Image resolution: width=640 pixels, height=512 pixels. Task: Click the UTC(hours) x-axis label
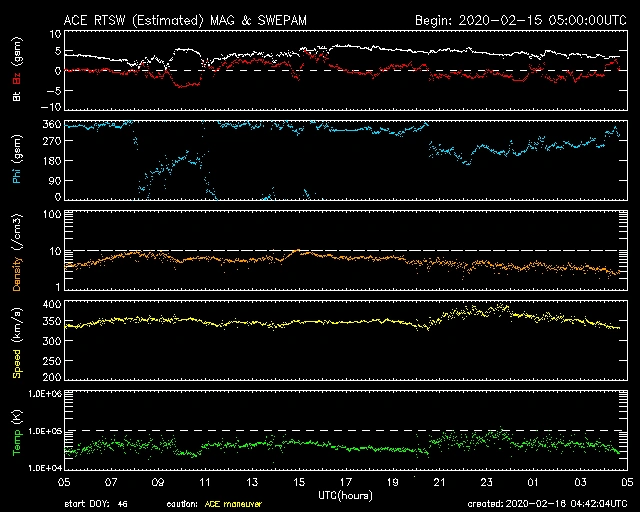[346, 496]
